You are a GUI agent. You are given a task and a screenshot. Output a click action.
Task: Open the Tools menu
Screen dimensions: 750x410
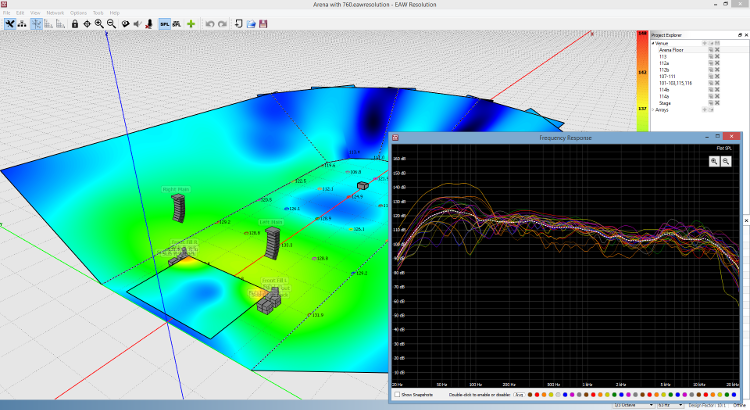pyautogui.click(x=98, y=13)
